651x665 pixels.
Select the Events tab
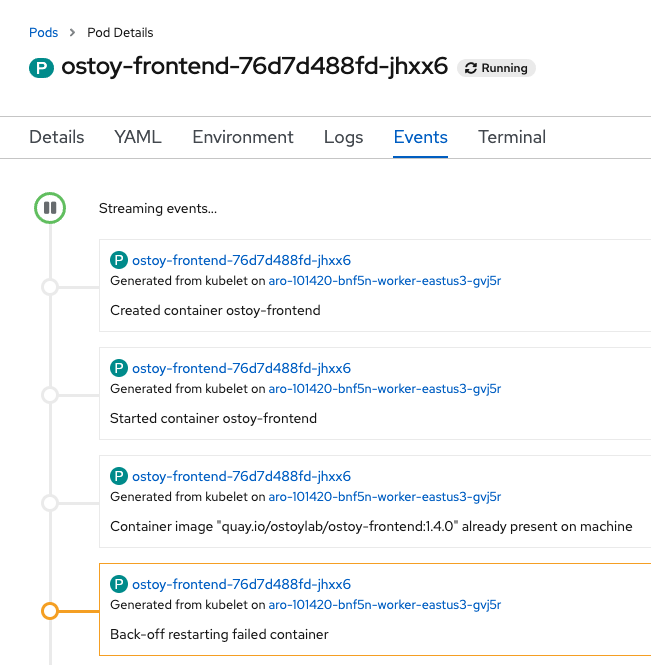(420, 137)
